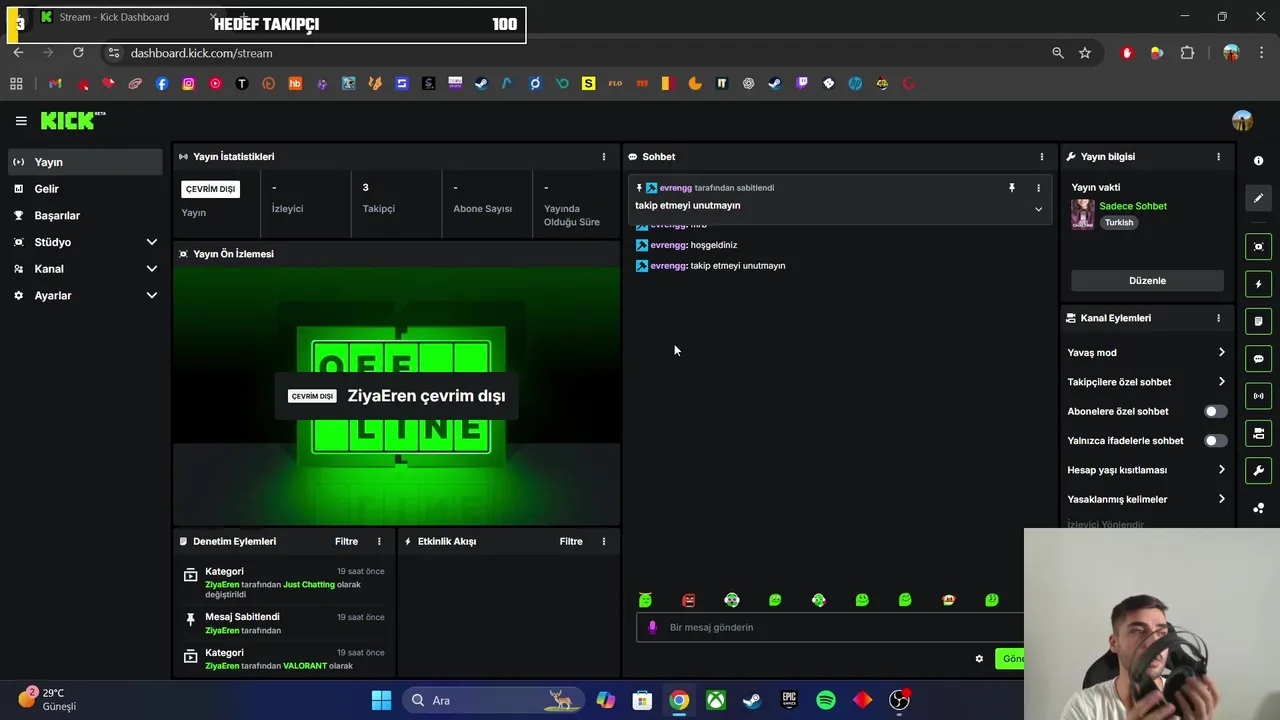1280x720 pixels.
Task: Open Steam from the Windows taskbar
Action: [x=752, y=700]
